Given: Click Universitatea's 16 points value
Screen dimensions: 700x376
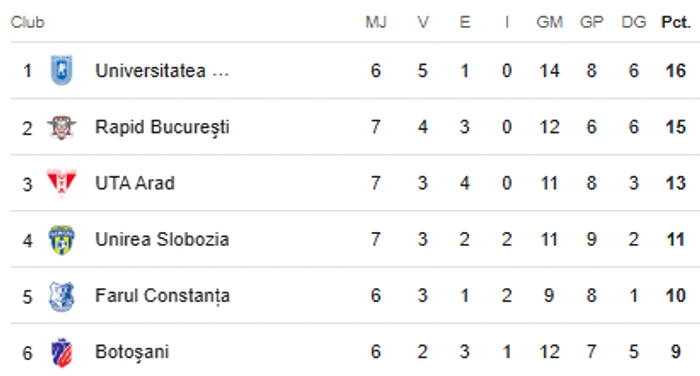Looking at the screenshot, I should coord(675,71).
